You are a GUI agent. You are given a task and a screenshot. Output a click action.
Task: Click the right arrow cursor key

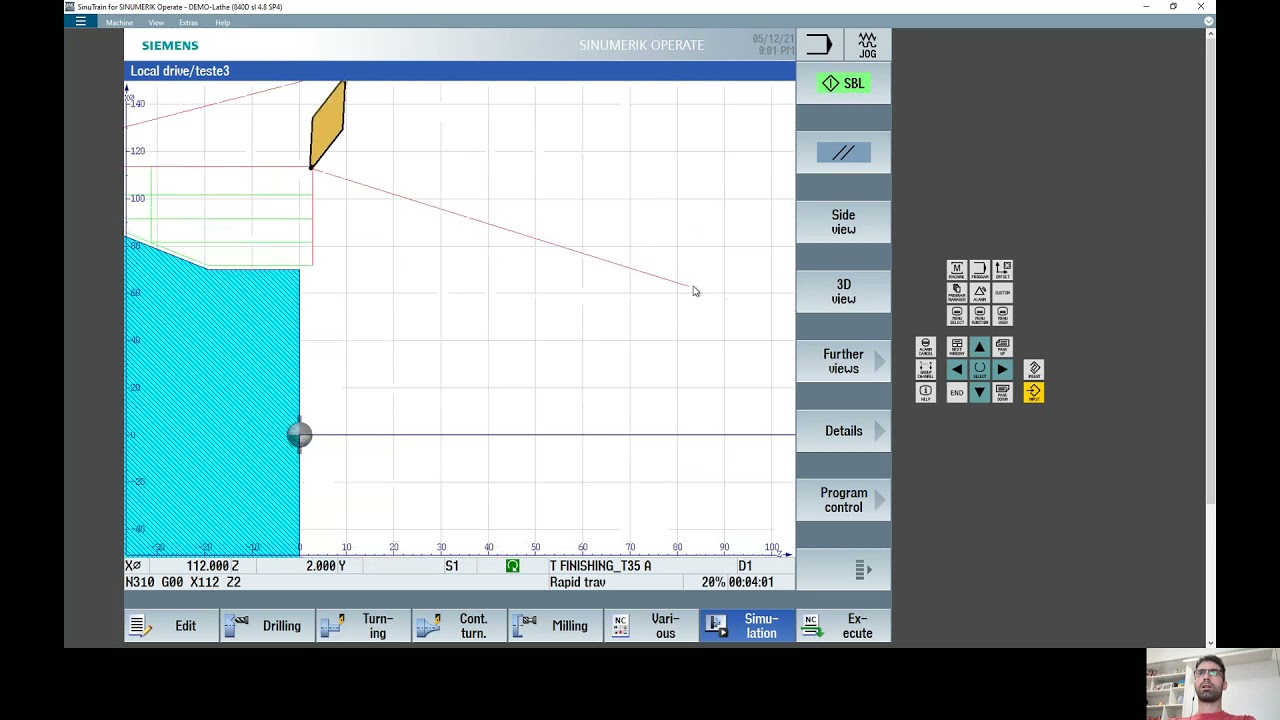[x=1002, y=370]
